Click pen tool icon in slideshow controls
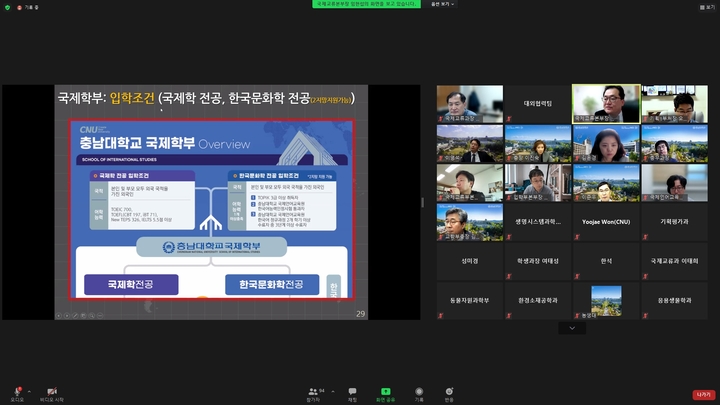720x405 pixels. point(75,315)
